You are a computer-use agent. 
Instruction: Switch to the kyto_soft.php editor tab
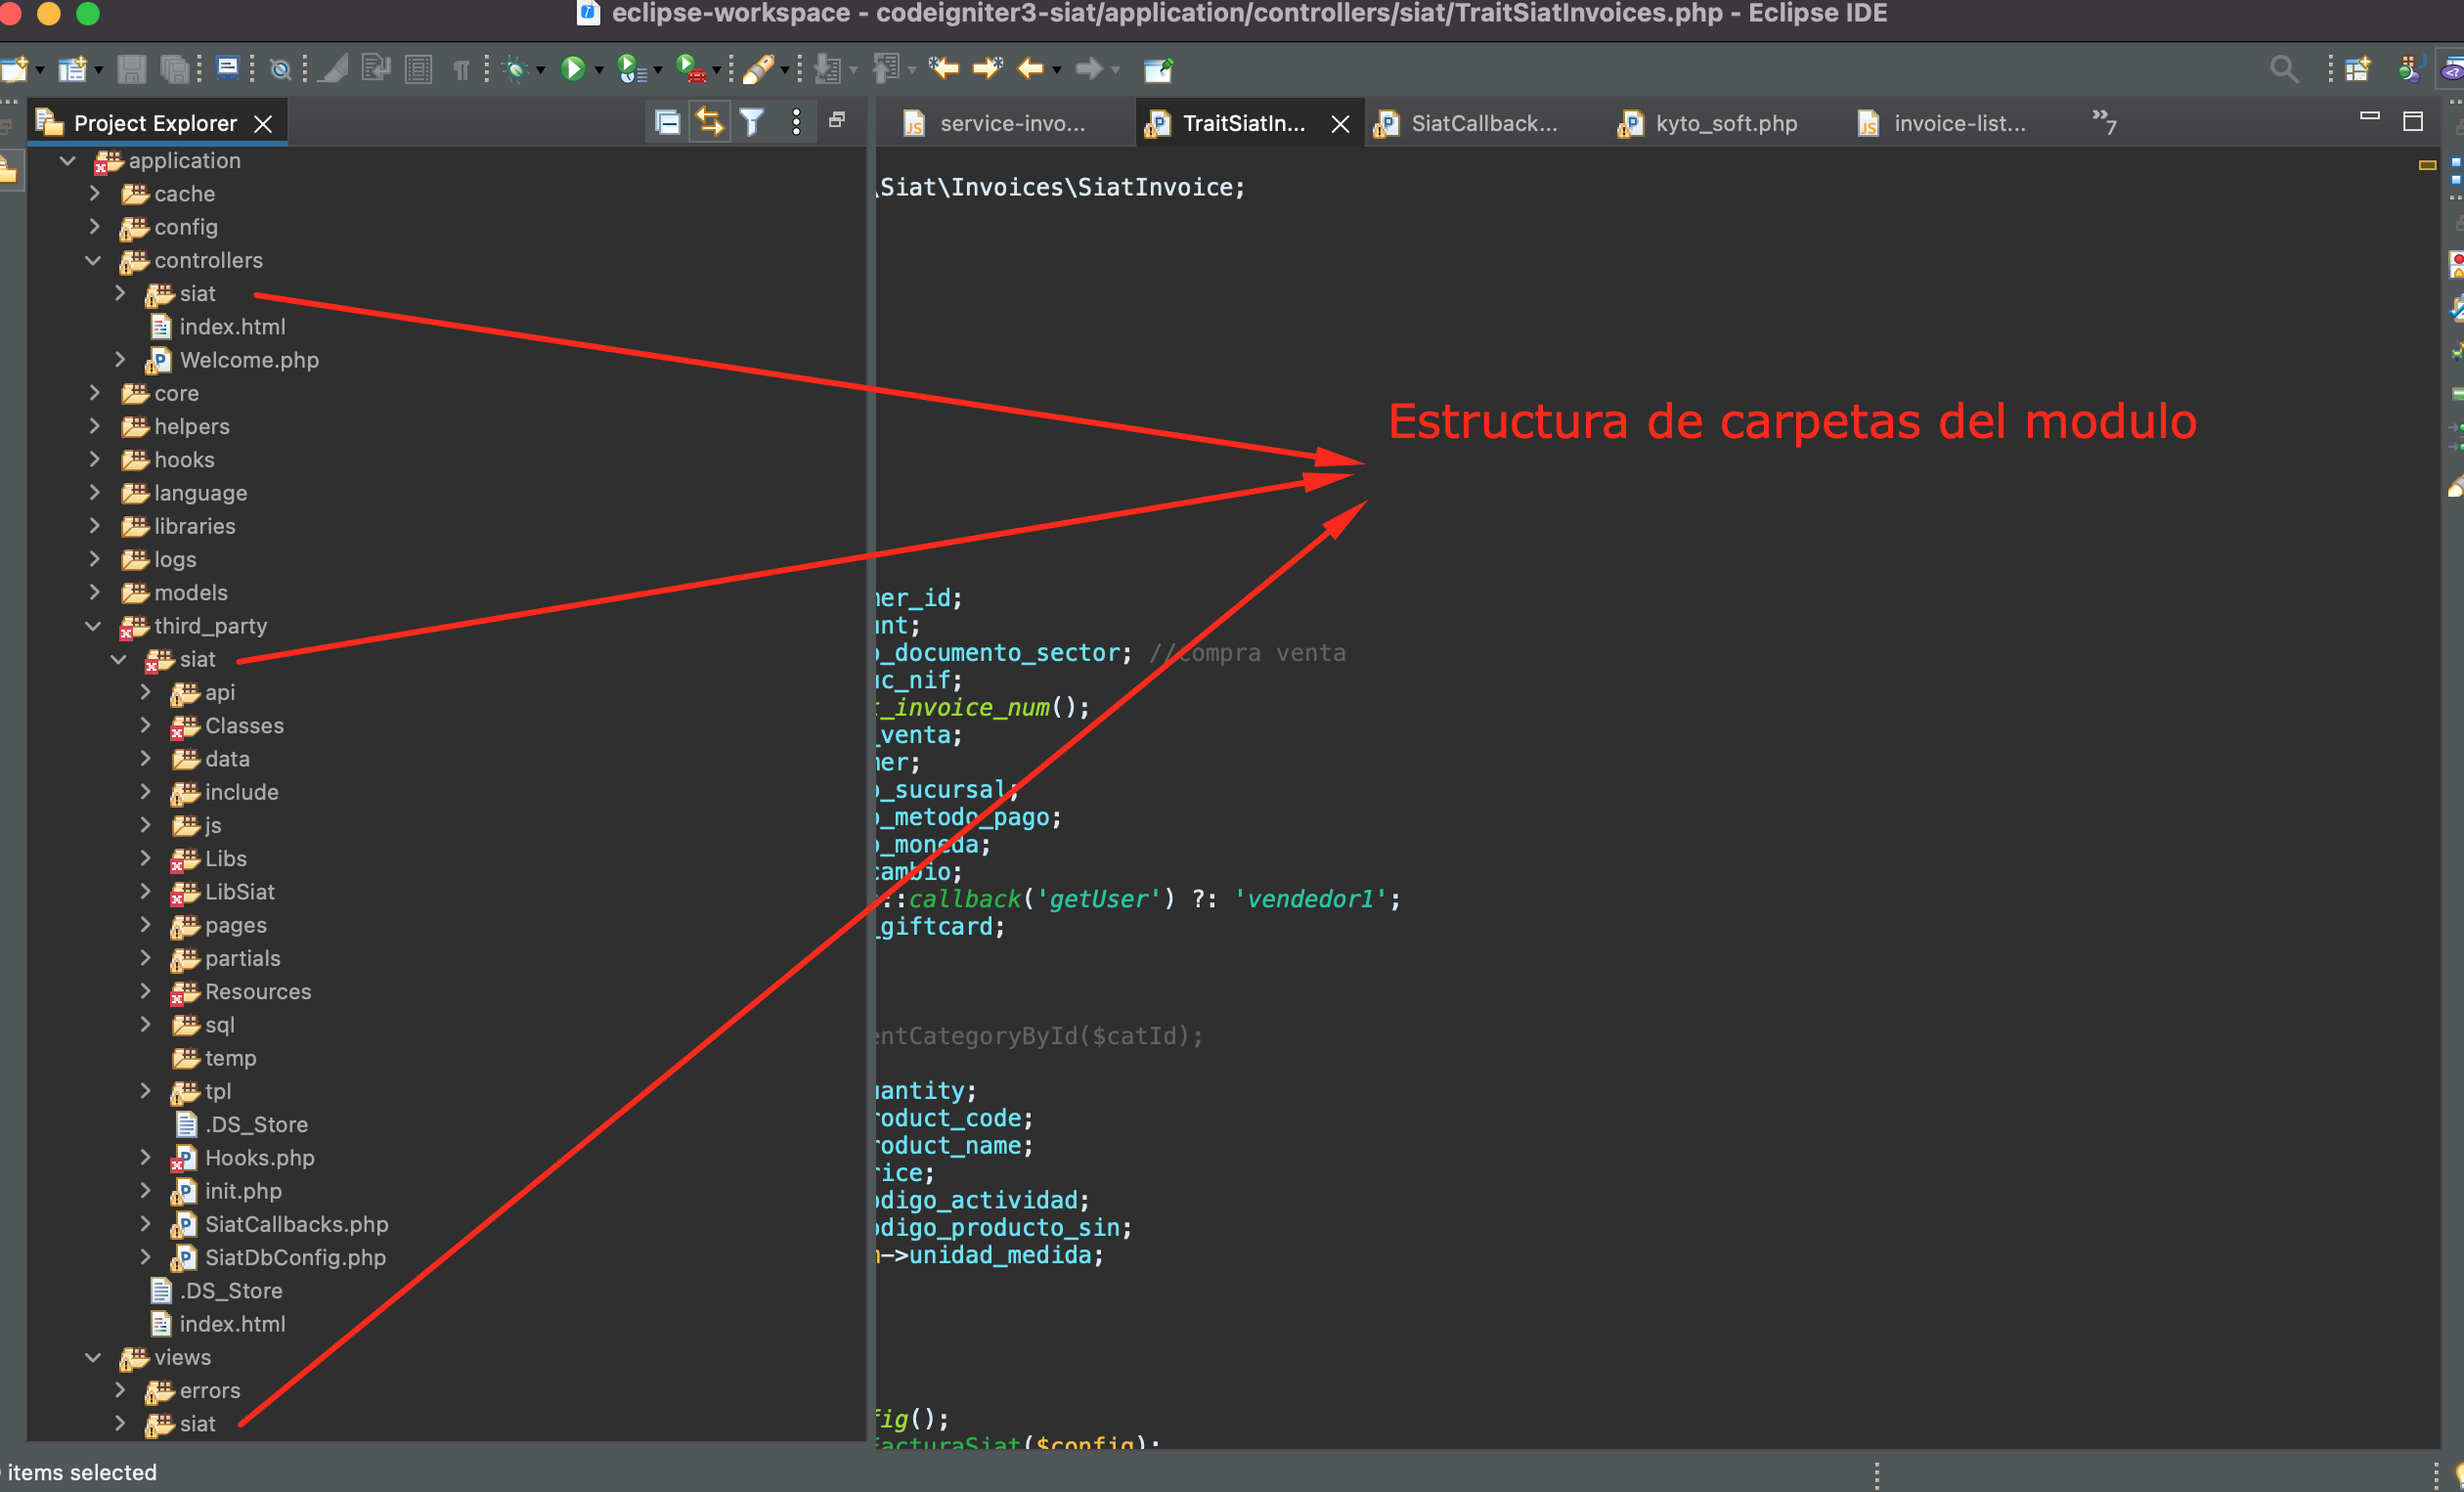1725,123
